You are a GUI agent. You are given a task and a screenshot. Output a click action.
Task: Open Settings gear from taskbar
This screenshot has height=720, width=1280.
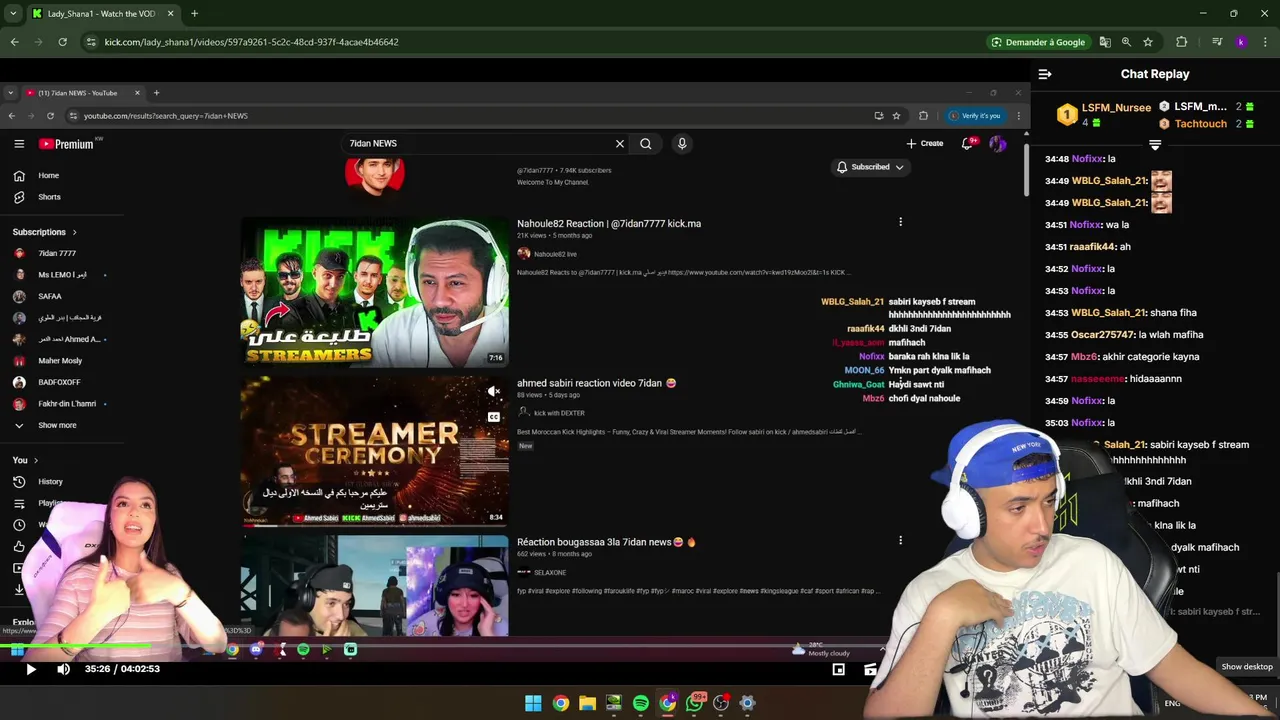(747, 703)
